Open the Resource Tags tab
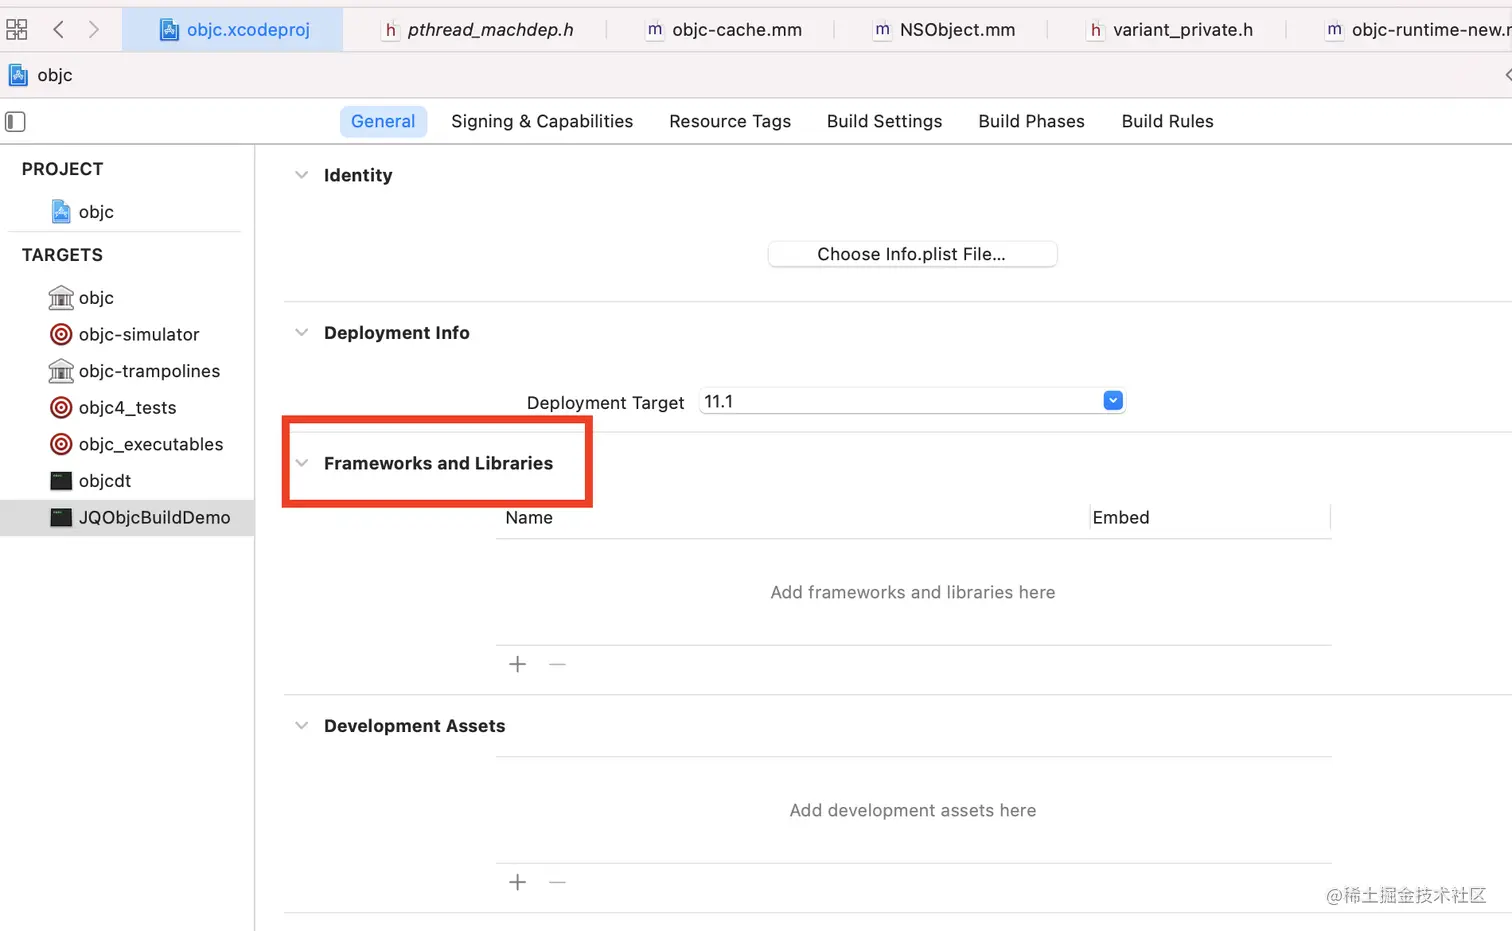Image resolution: width=1512 pixels, height=931 pixels. click(x=730, y=121)
